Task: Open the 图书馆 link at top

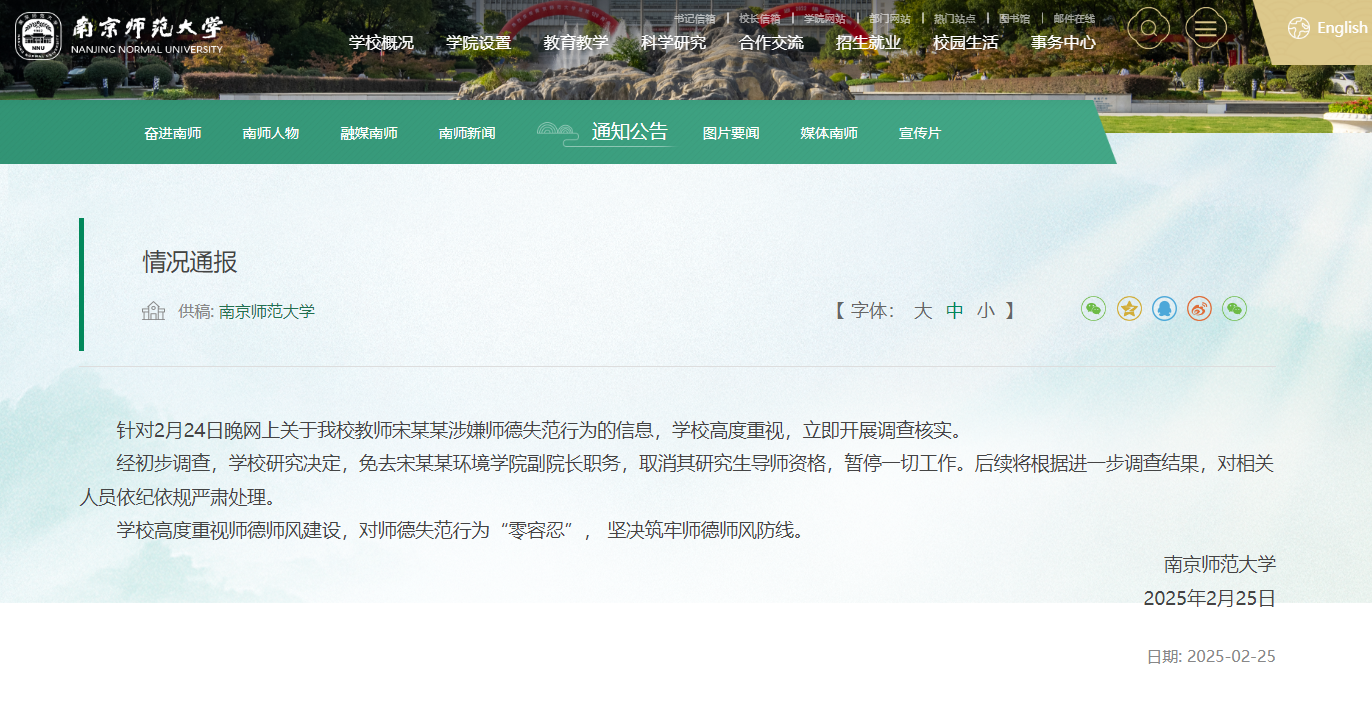Action: pos(1014,18)
